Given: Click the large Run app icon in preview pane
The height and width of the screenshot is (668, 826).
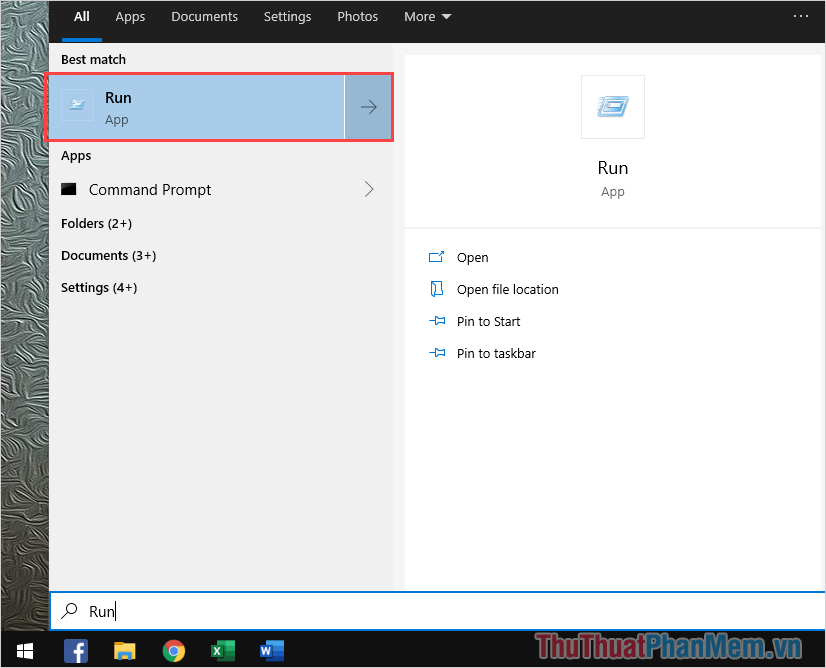Looking at the screenshot, I should click(612, 106).
